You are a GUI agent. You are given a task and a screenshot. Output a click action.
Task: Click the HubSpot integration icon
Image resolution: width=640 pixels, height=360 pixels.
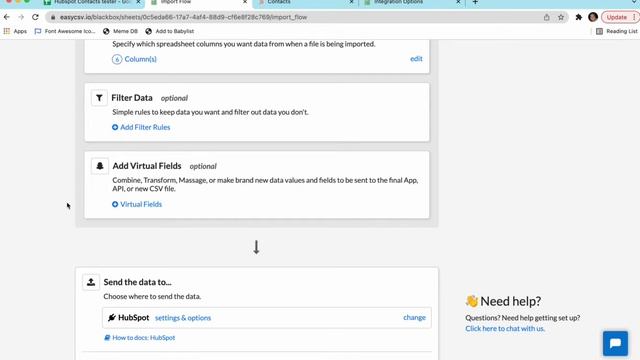[111, 318]
